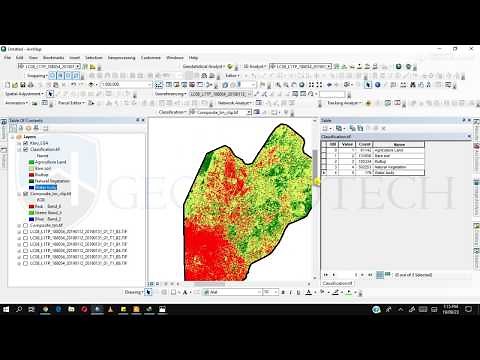The image size is (480, 360).
Task: Click the New map document icon
Action: pos(8,85)
